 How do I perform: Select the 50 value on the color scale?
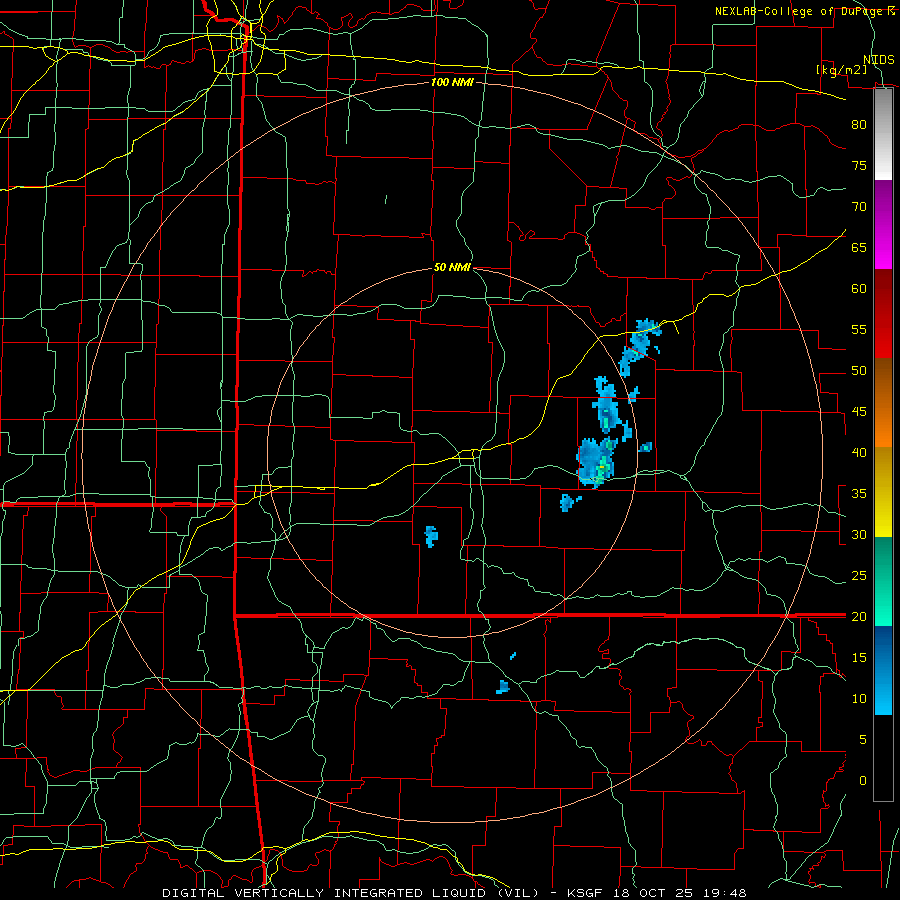click(x=859, y=371)
